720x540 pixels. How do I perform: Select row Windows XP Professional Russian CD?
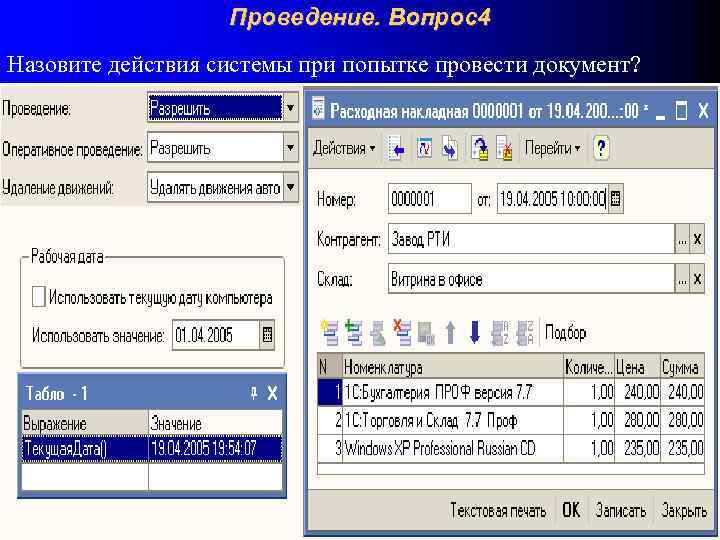click(511, 448)
